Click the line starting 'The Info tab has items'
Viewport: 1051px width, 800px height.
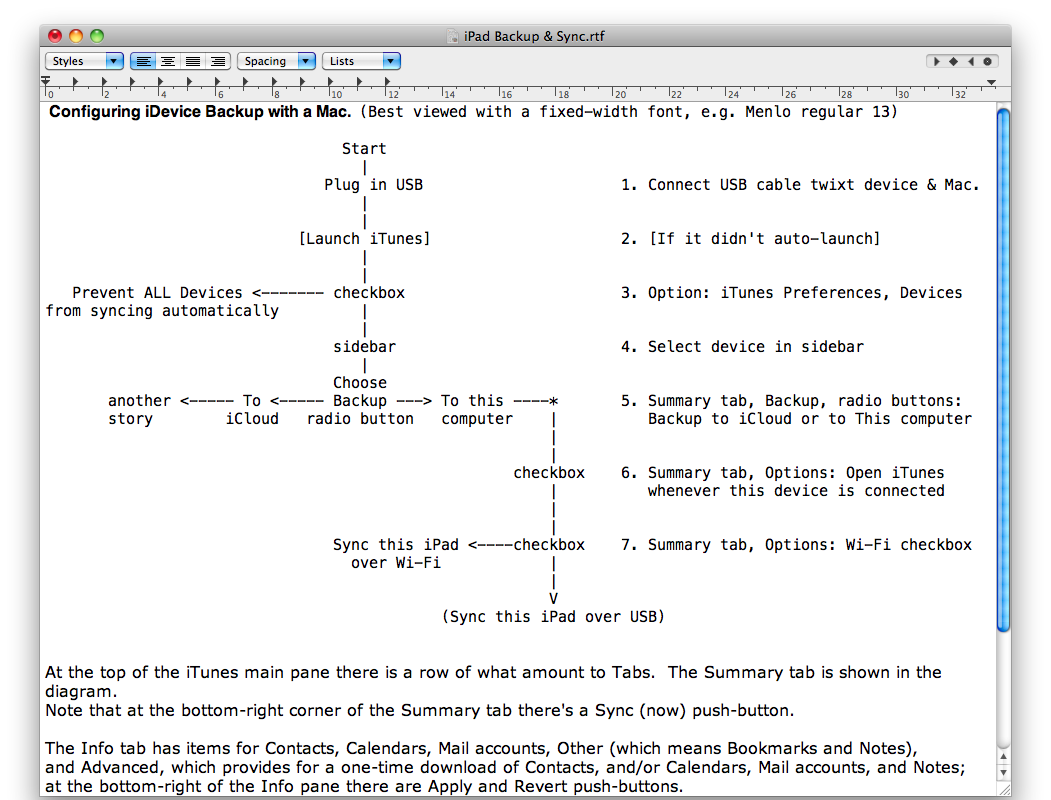481,748
